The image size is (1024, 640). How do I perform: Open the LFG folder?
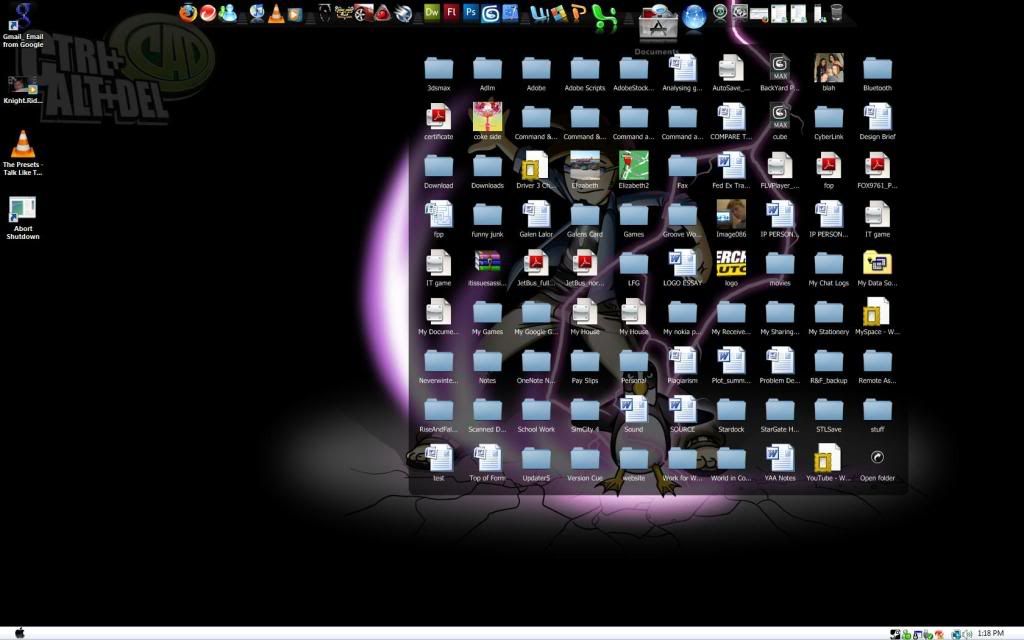(x=633, y=270)
